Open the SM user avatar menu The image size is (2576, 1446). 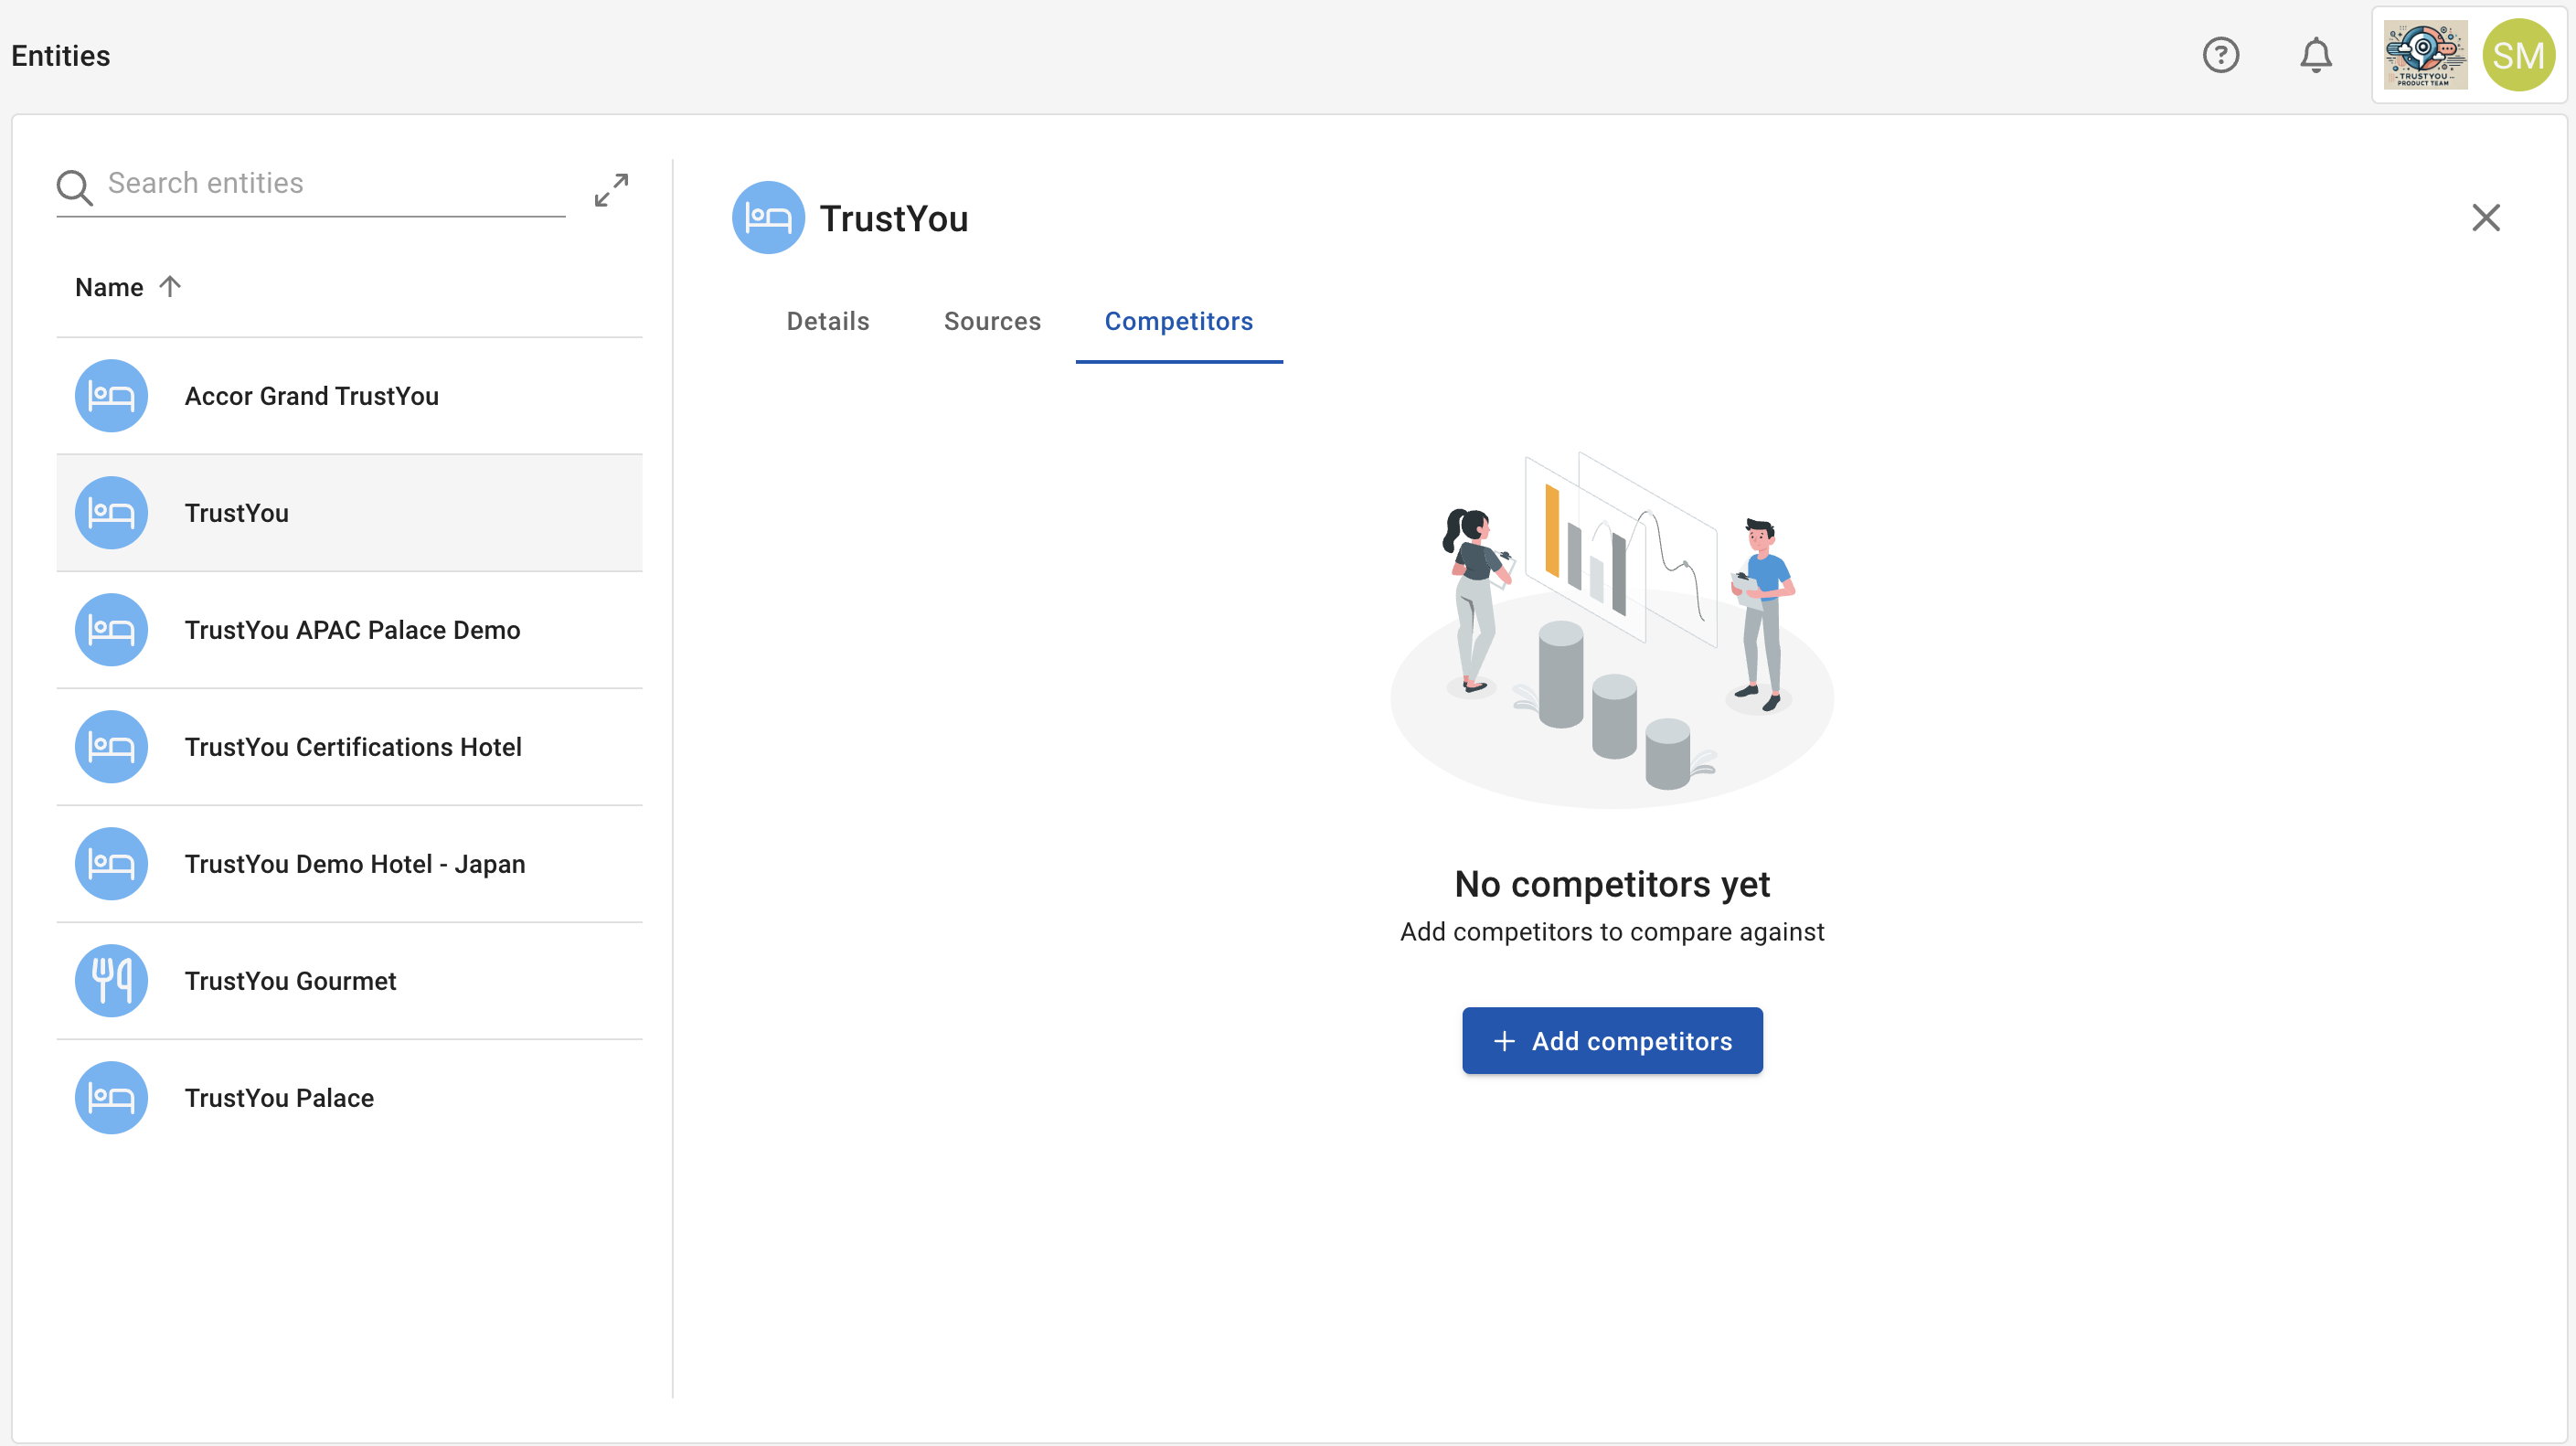(2518, 55)
